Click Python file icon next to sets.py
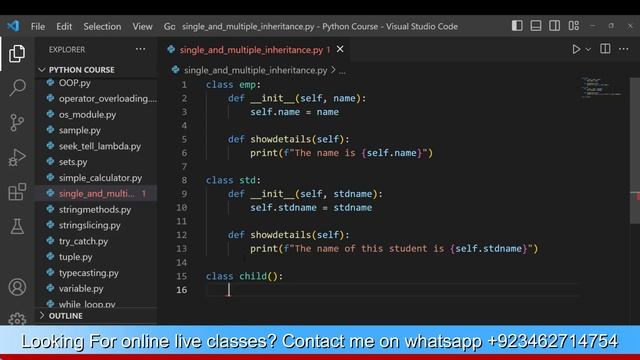The image size is (640, 360). point(50,162)
